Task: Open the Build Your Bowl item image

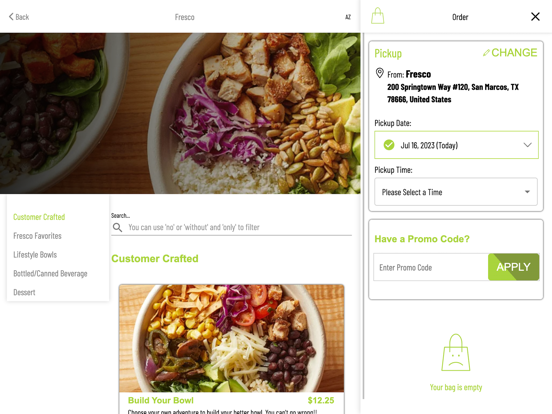Action: pos(231,338)
